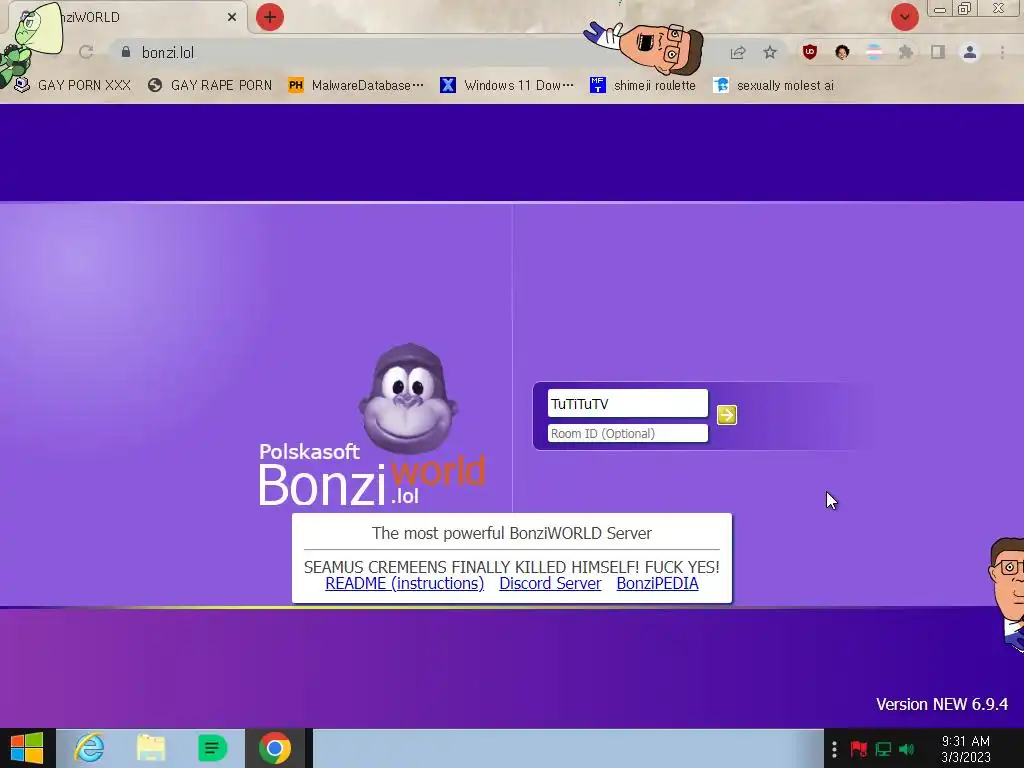Open the uBlock Origin extension
Image resolution: width=1024 pixels, height=768 pixels.
[x=810, y=52]
